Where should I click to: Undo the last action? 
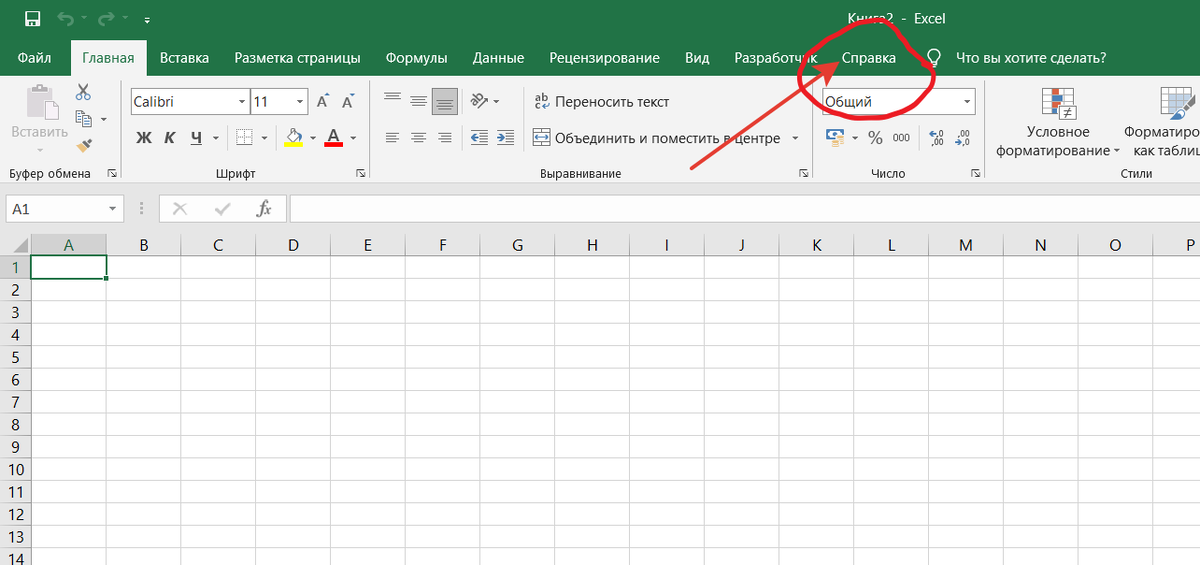pyautogui.click(x=67, y=19)
